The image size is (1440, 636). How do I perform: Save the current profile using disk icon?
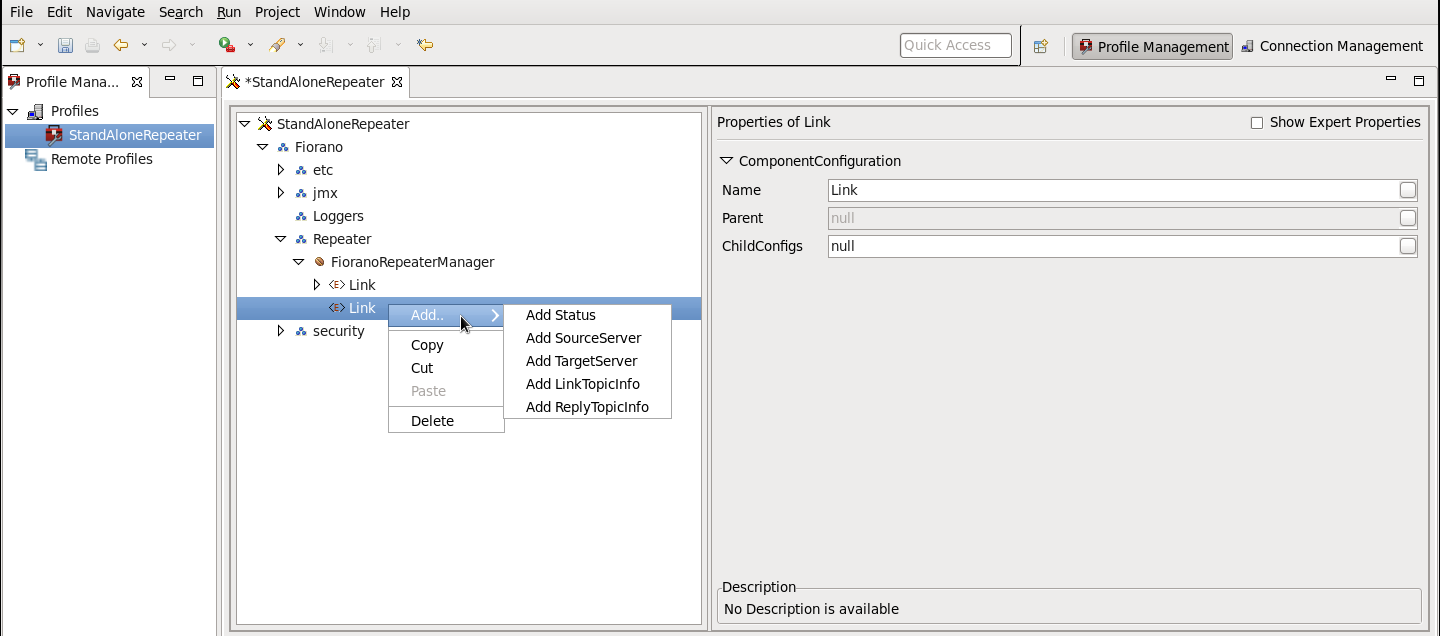(x=65, y=45)
